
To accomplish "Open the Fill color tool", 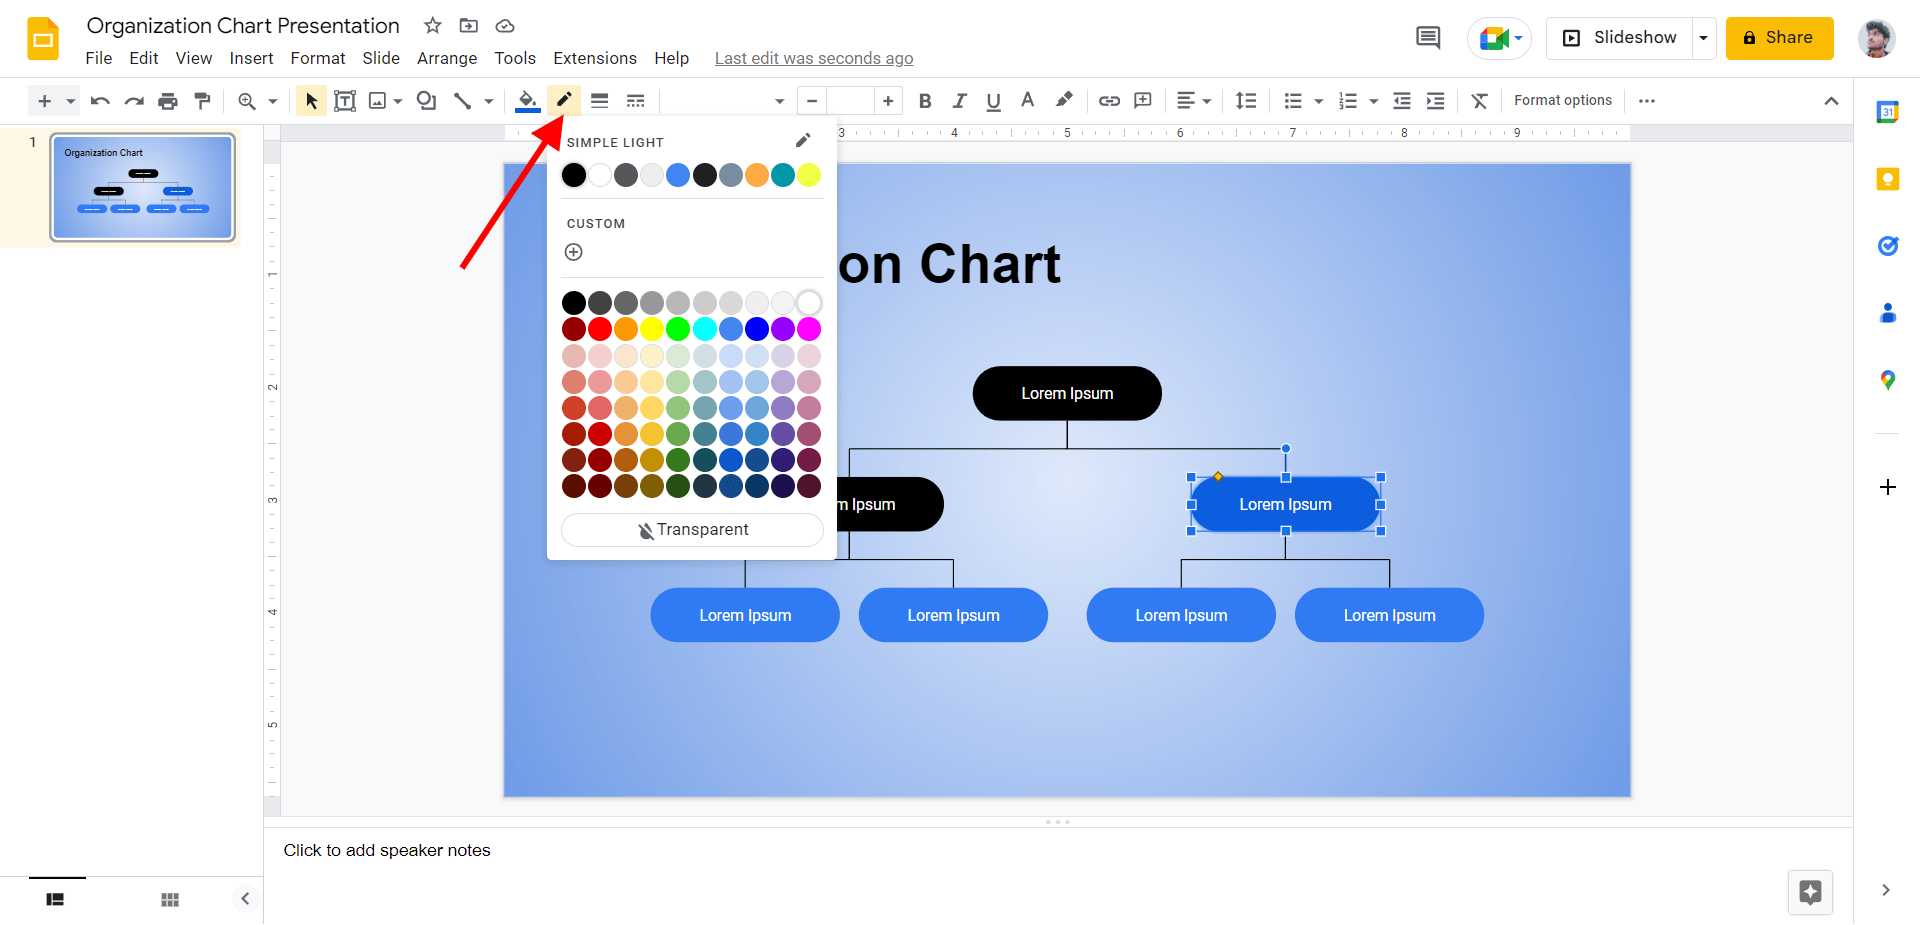I will (x=527, y=100).
